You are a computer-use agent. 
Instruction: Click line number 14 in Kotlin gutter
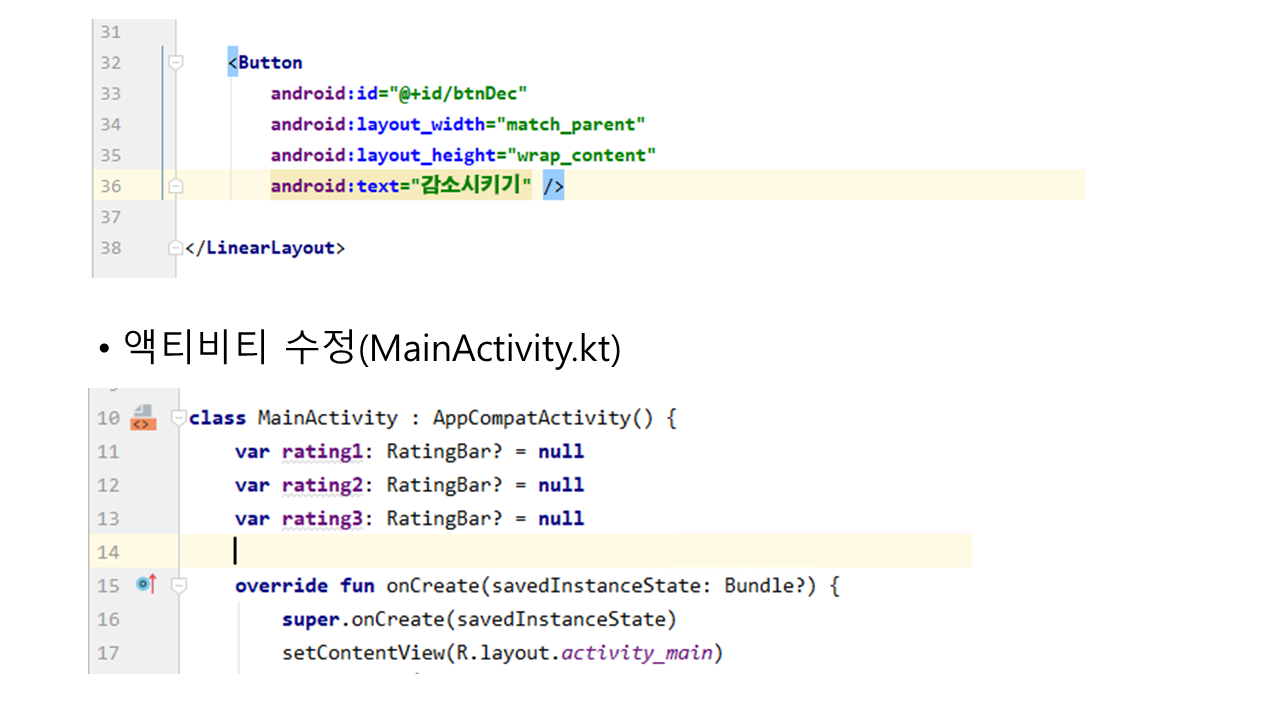(108, 552)
